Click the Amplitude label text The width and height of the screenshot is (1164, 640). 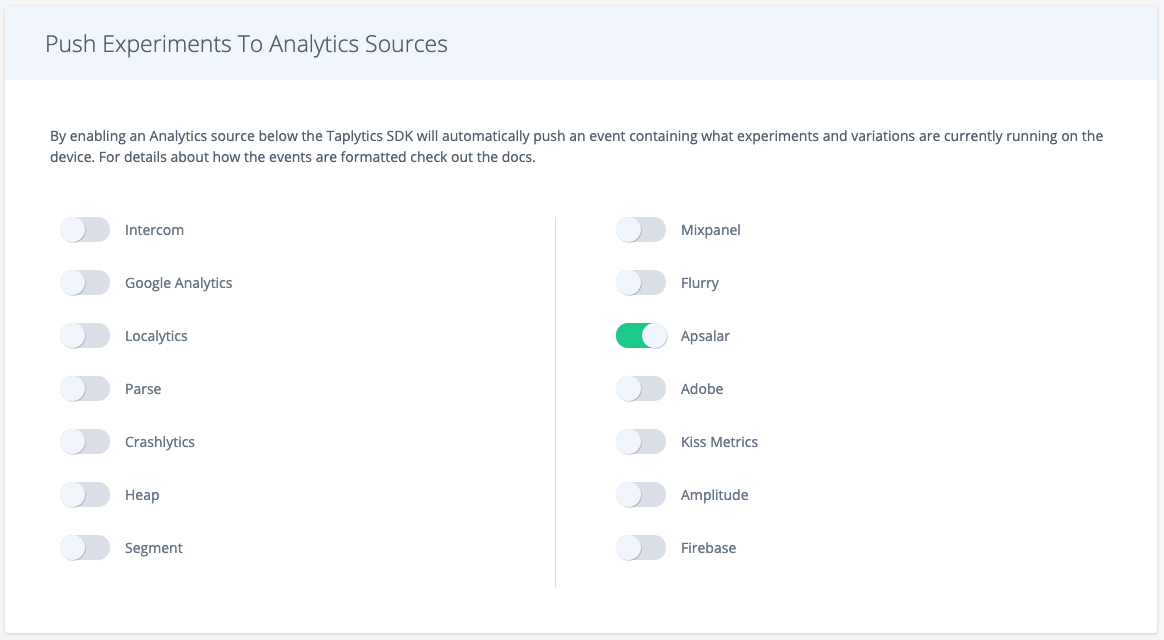(714, 495)
